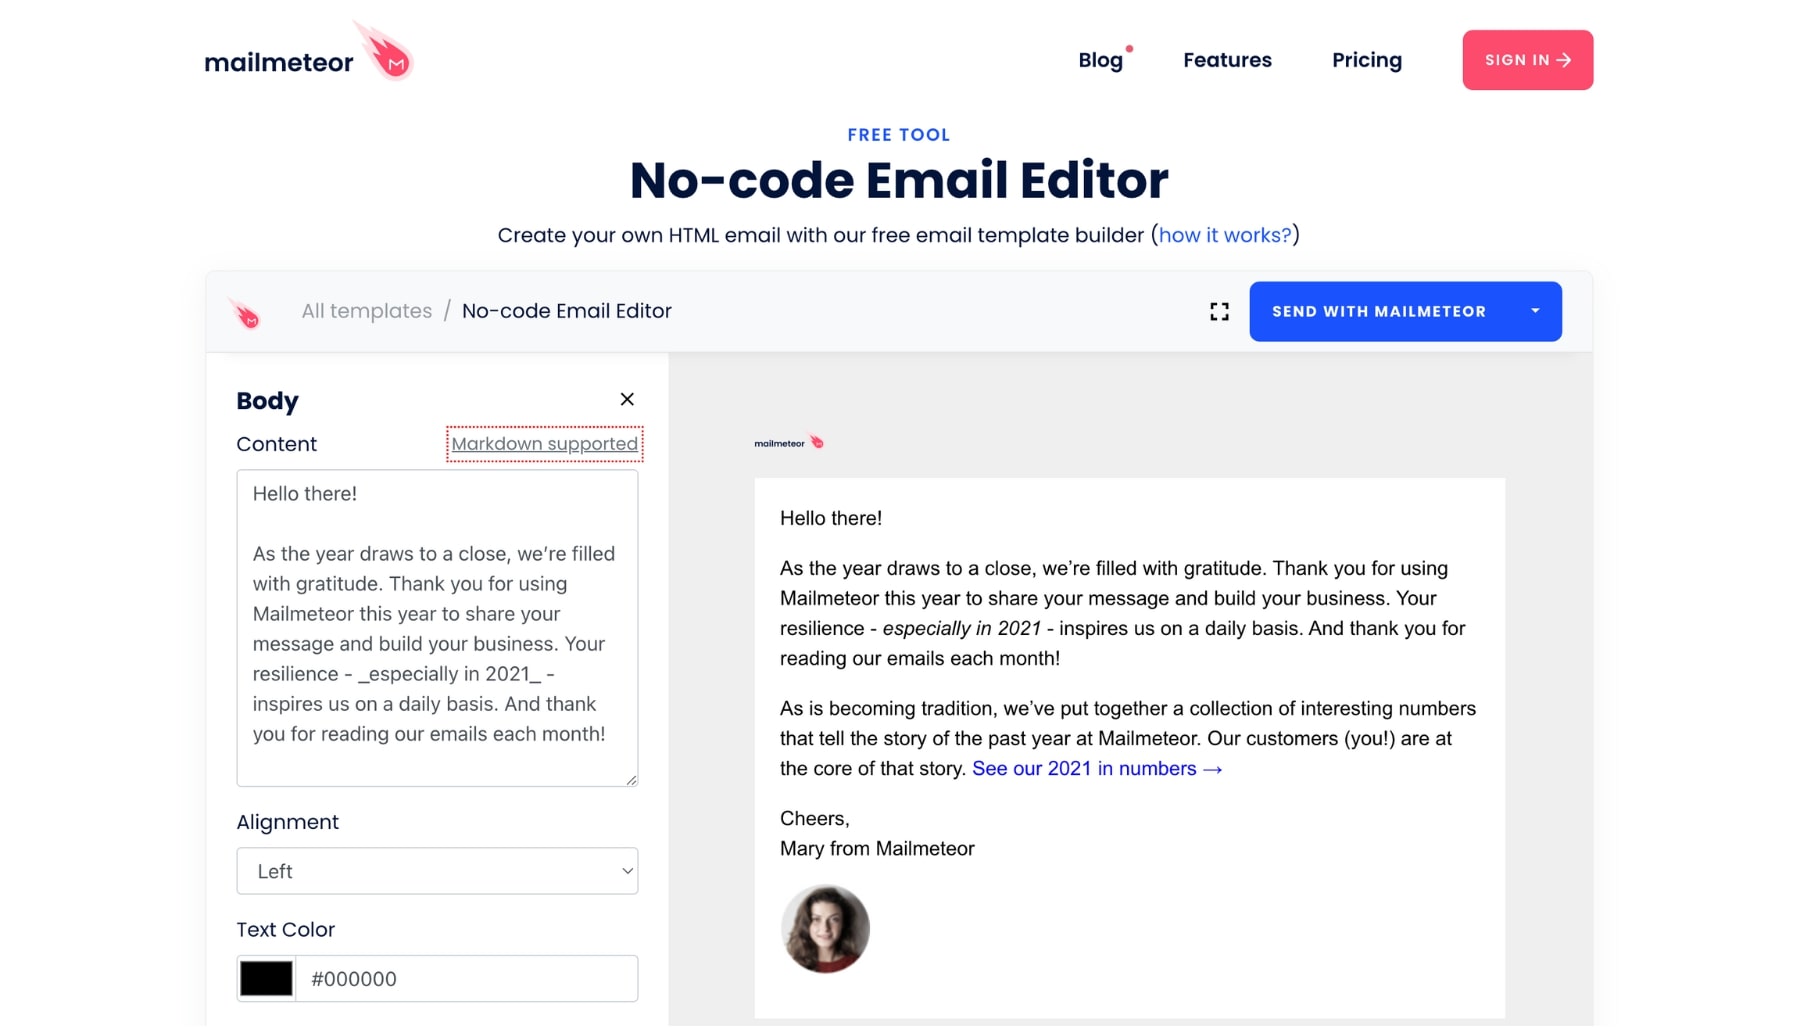This screenshot has height=1027, width=1800.
Task: Click into the Content text area
Action: [437, 628]
